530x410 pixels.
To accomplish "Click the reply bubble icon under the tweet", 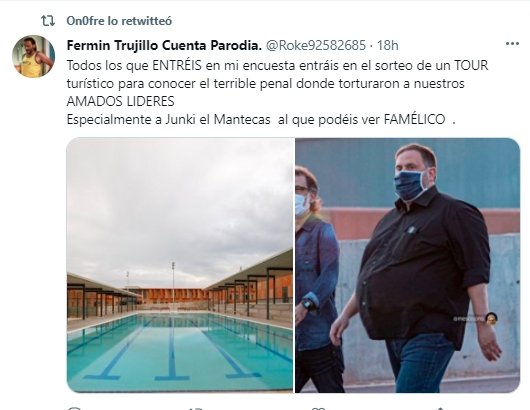I will pos(74,408).
